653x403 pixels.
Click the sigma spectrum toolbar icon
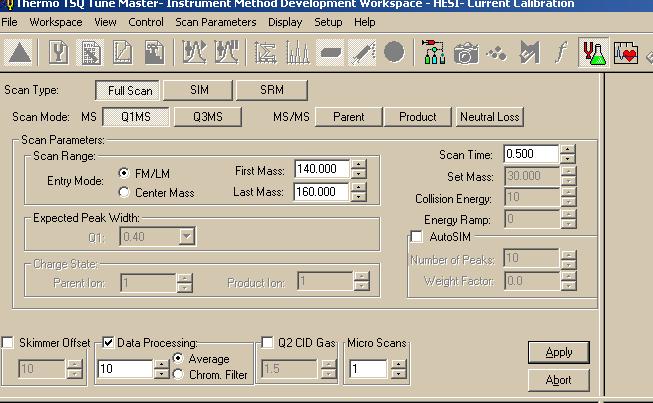266,53
